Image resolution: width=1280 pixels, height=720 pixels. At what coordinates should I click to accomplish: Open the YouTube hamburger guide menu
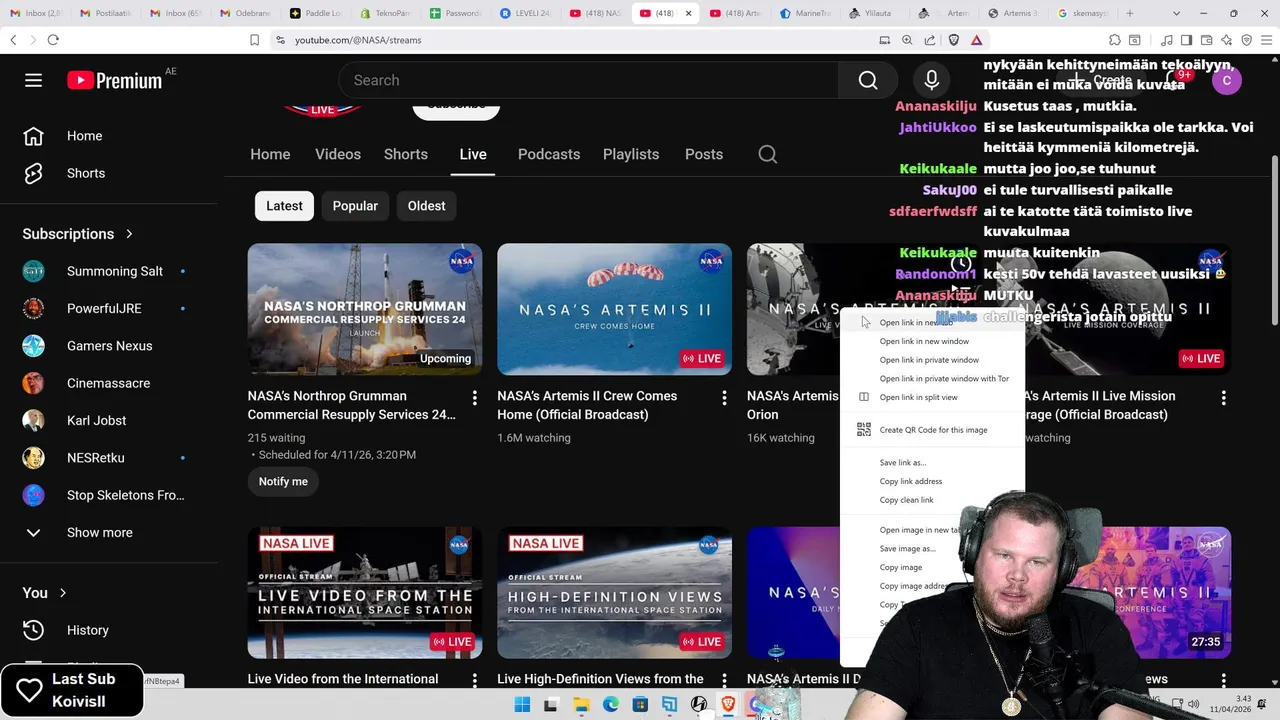(34, 80)
